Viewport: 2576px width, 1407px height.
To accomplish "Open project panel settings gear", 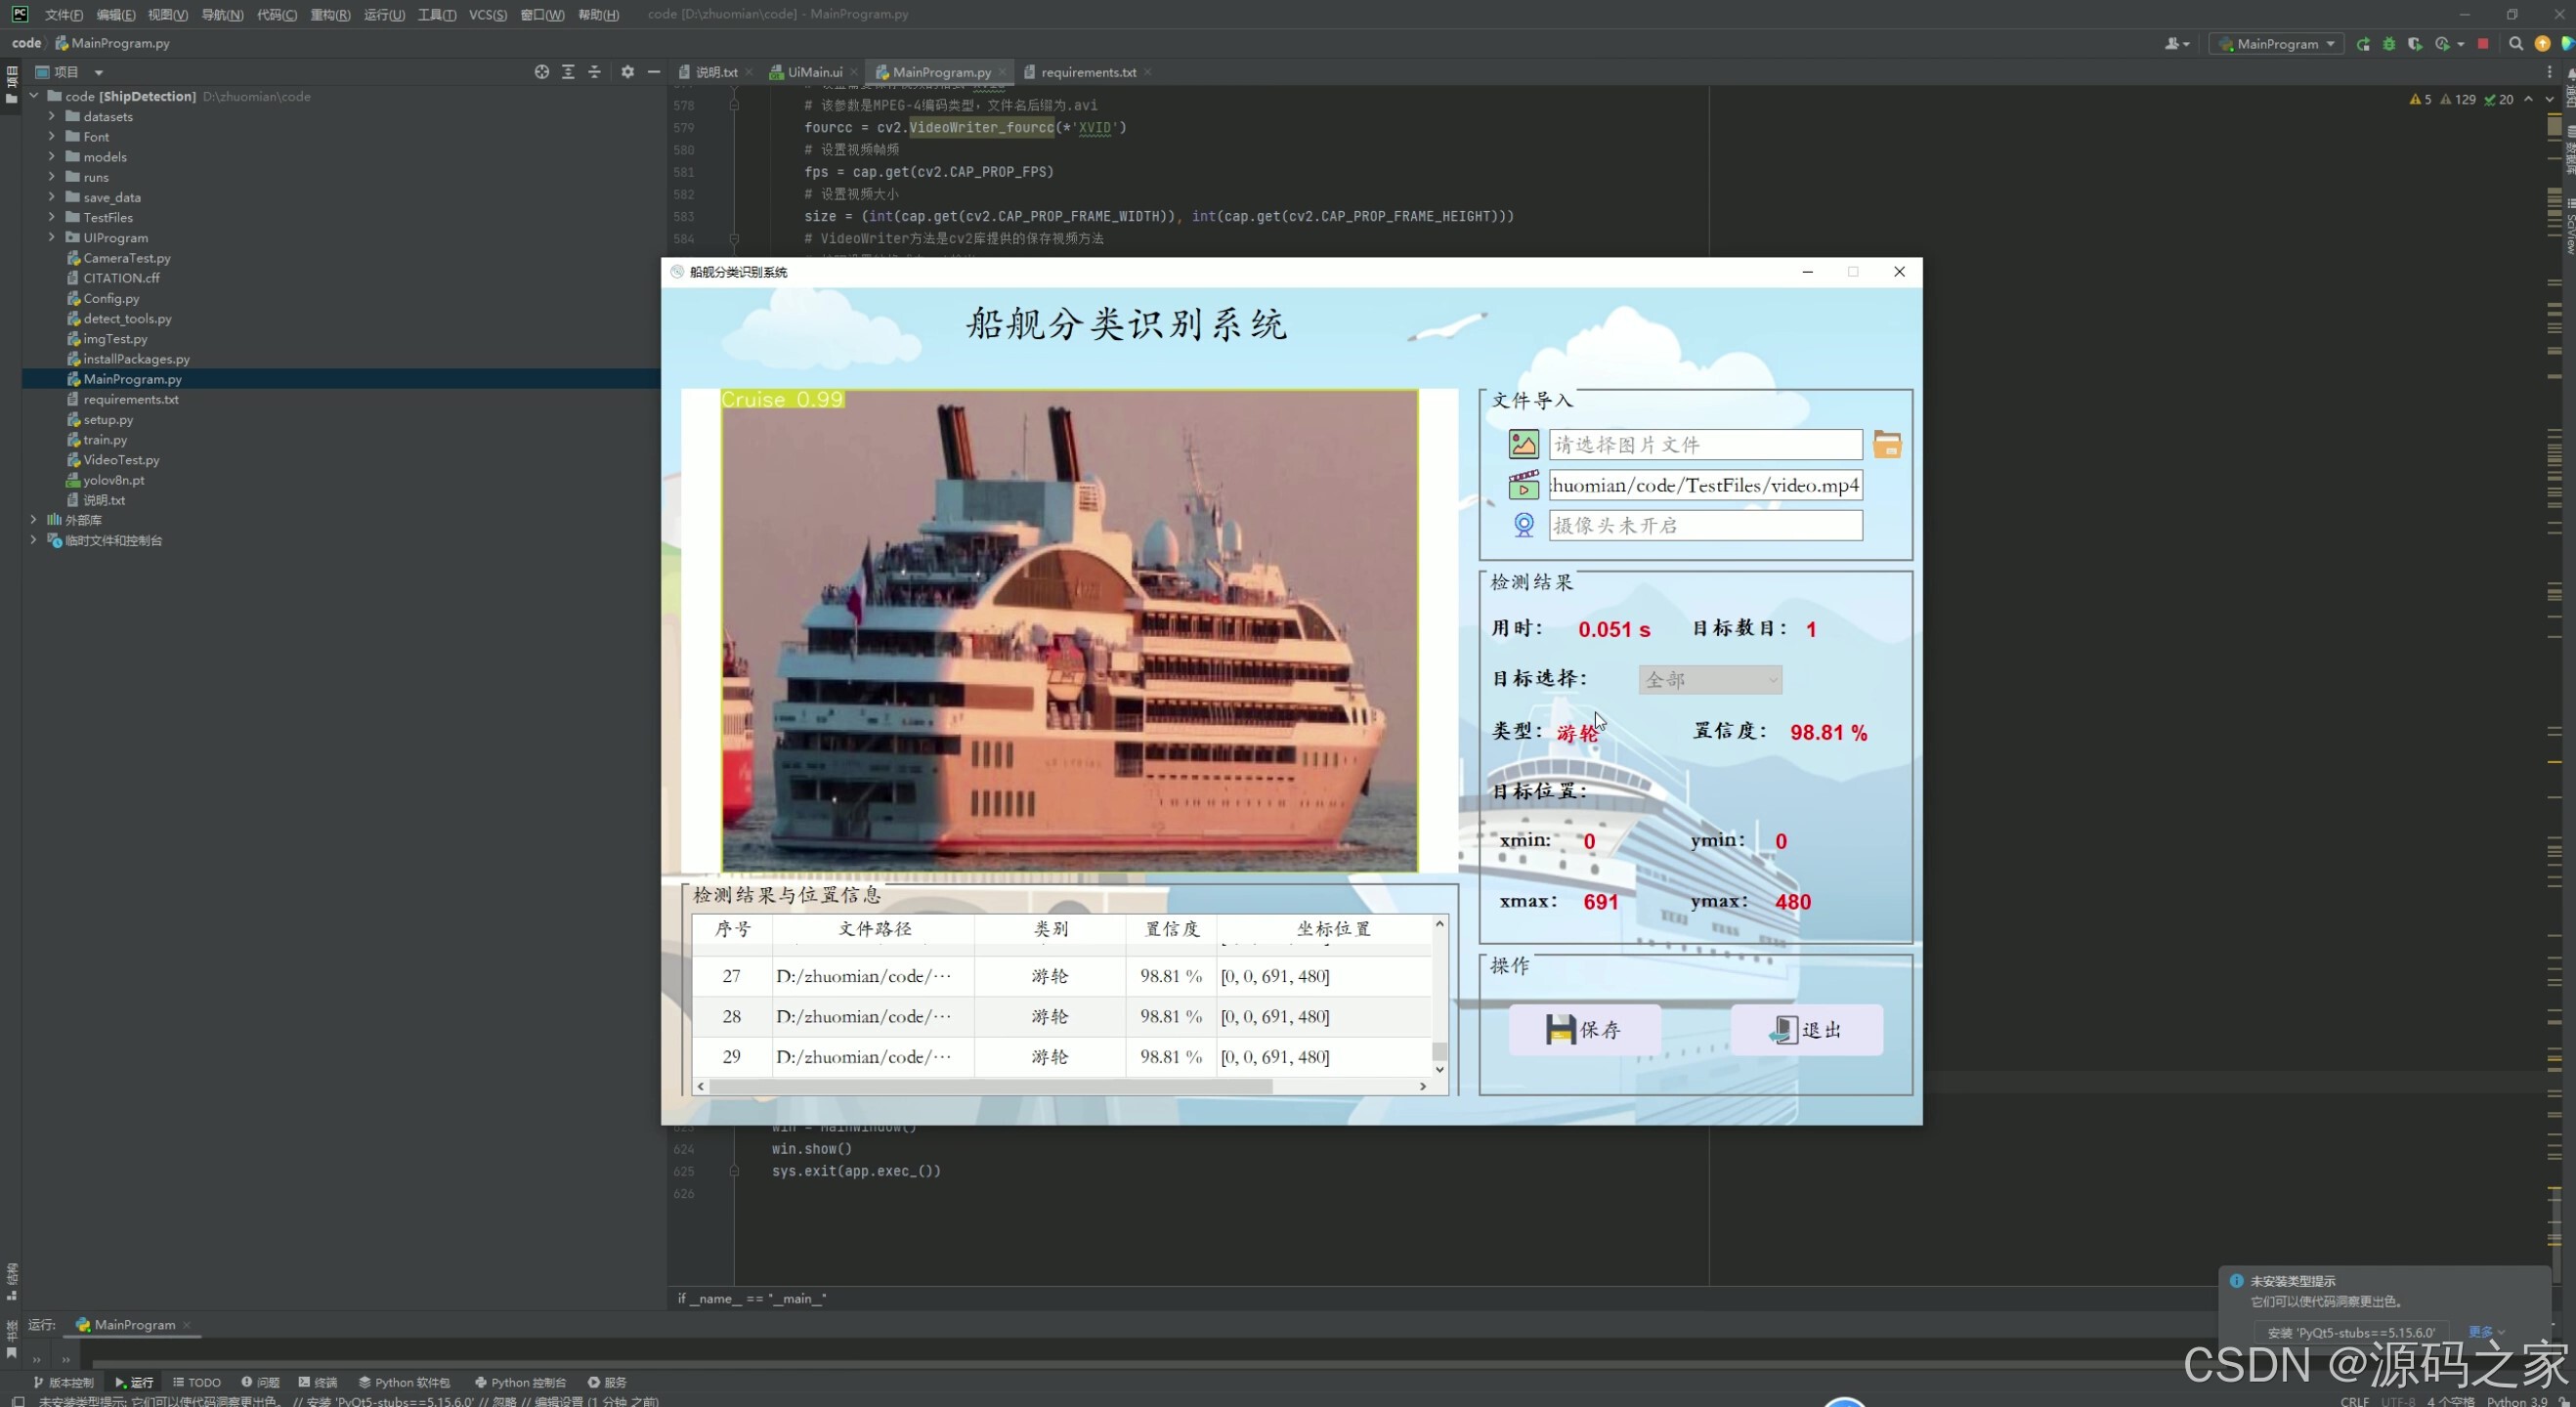I will [627, 72].
